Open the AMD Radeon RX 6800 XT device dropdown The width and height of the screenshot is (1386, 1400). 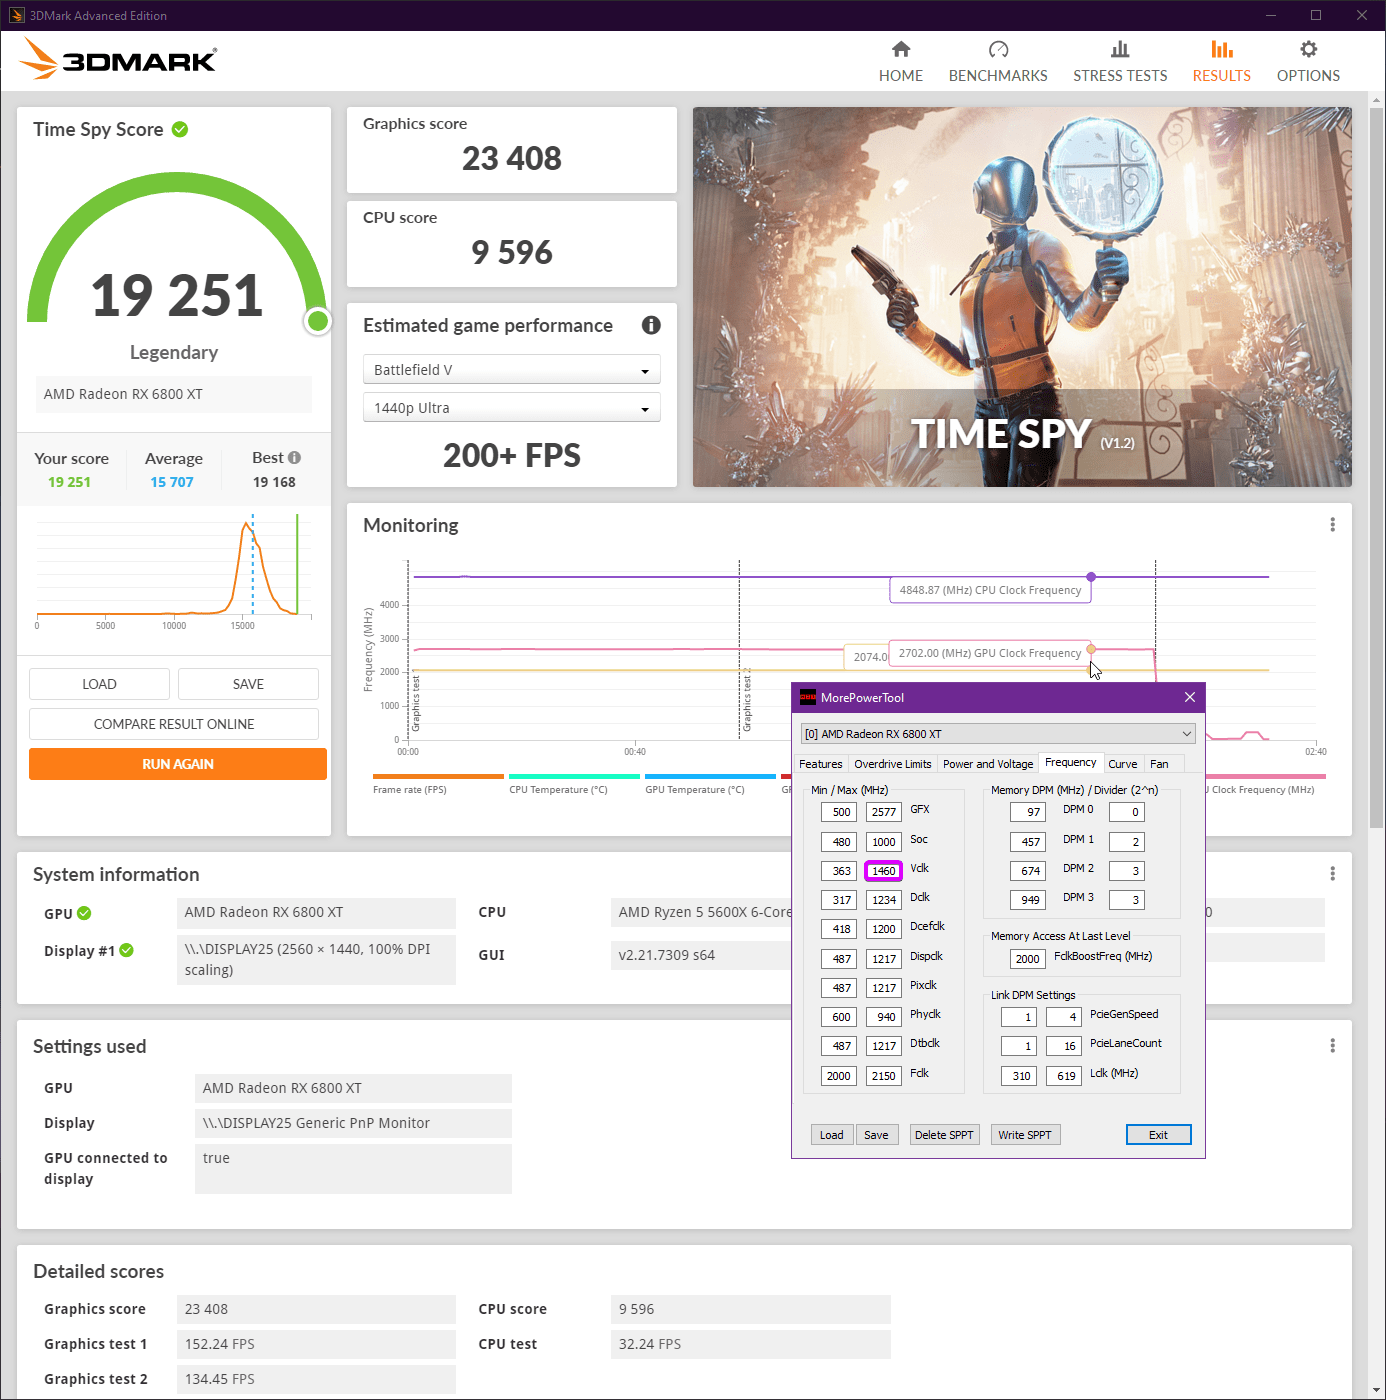tap(998, 734)
